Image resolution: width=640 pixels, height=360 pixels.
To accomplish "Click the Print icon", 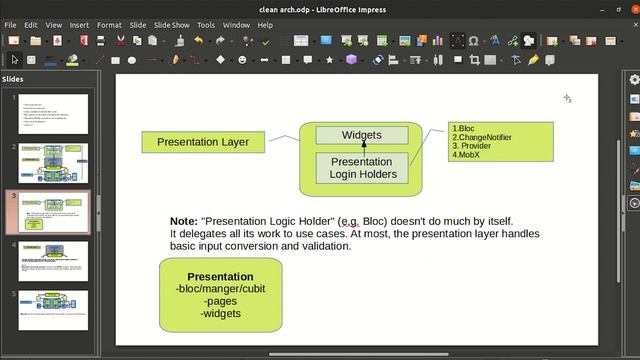I will point(100,40).
